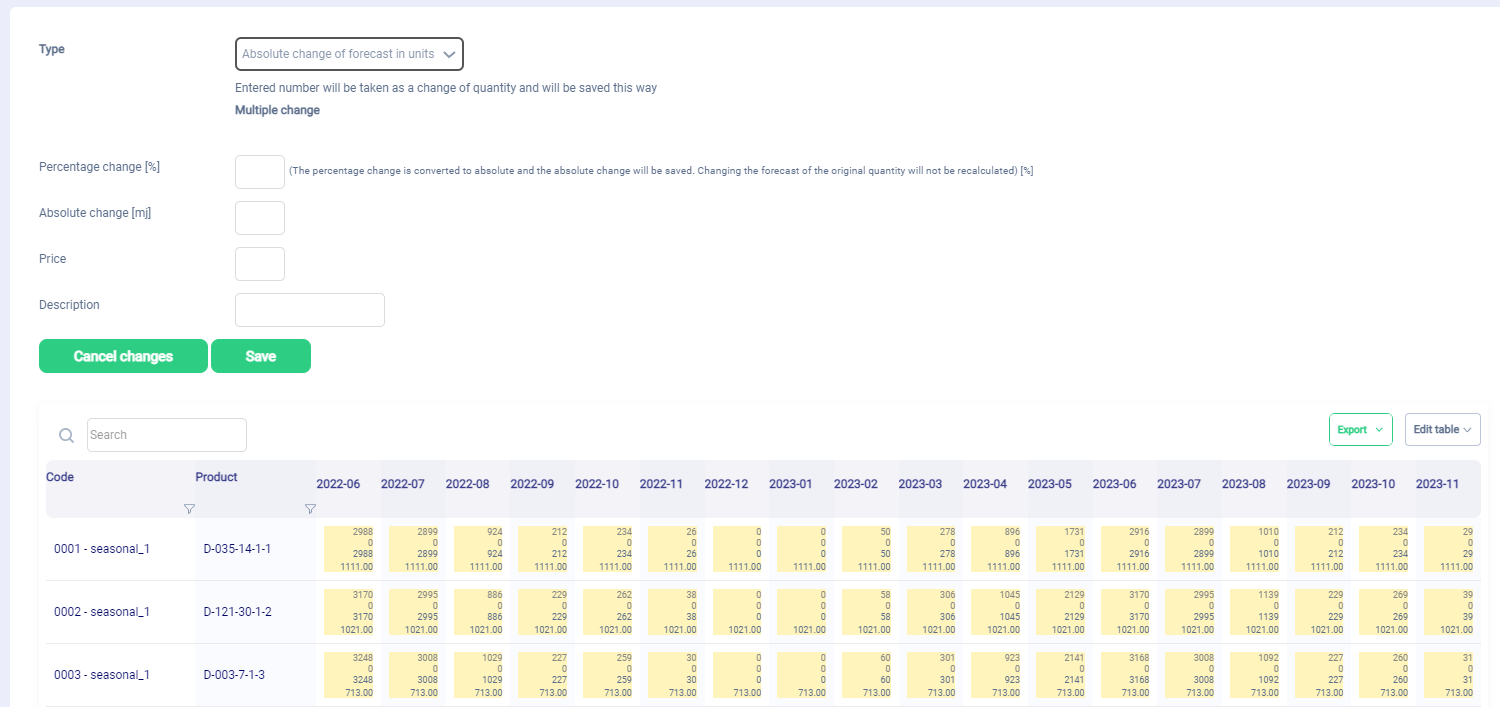
Task: Click into the Price input field
Action: click(260, 264)
